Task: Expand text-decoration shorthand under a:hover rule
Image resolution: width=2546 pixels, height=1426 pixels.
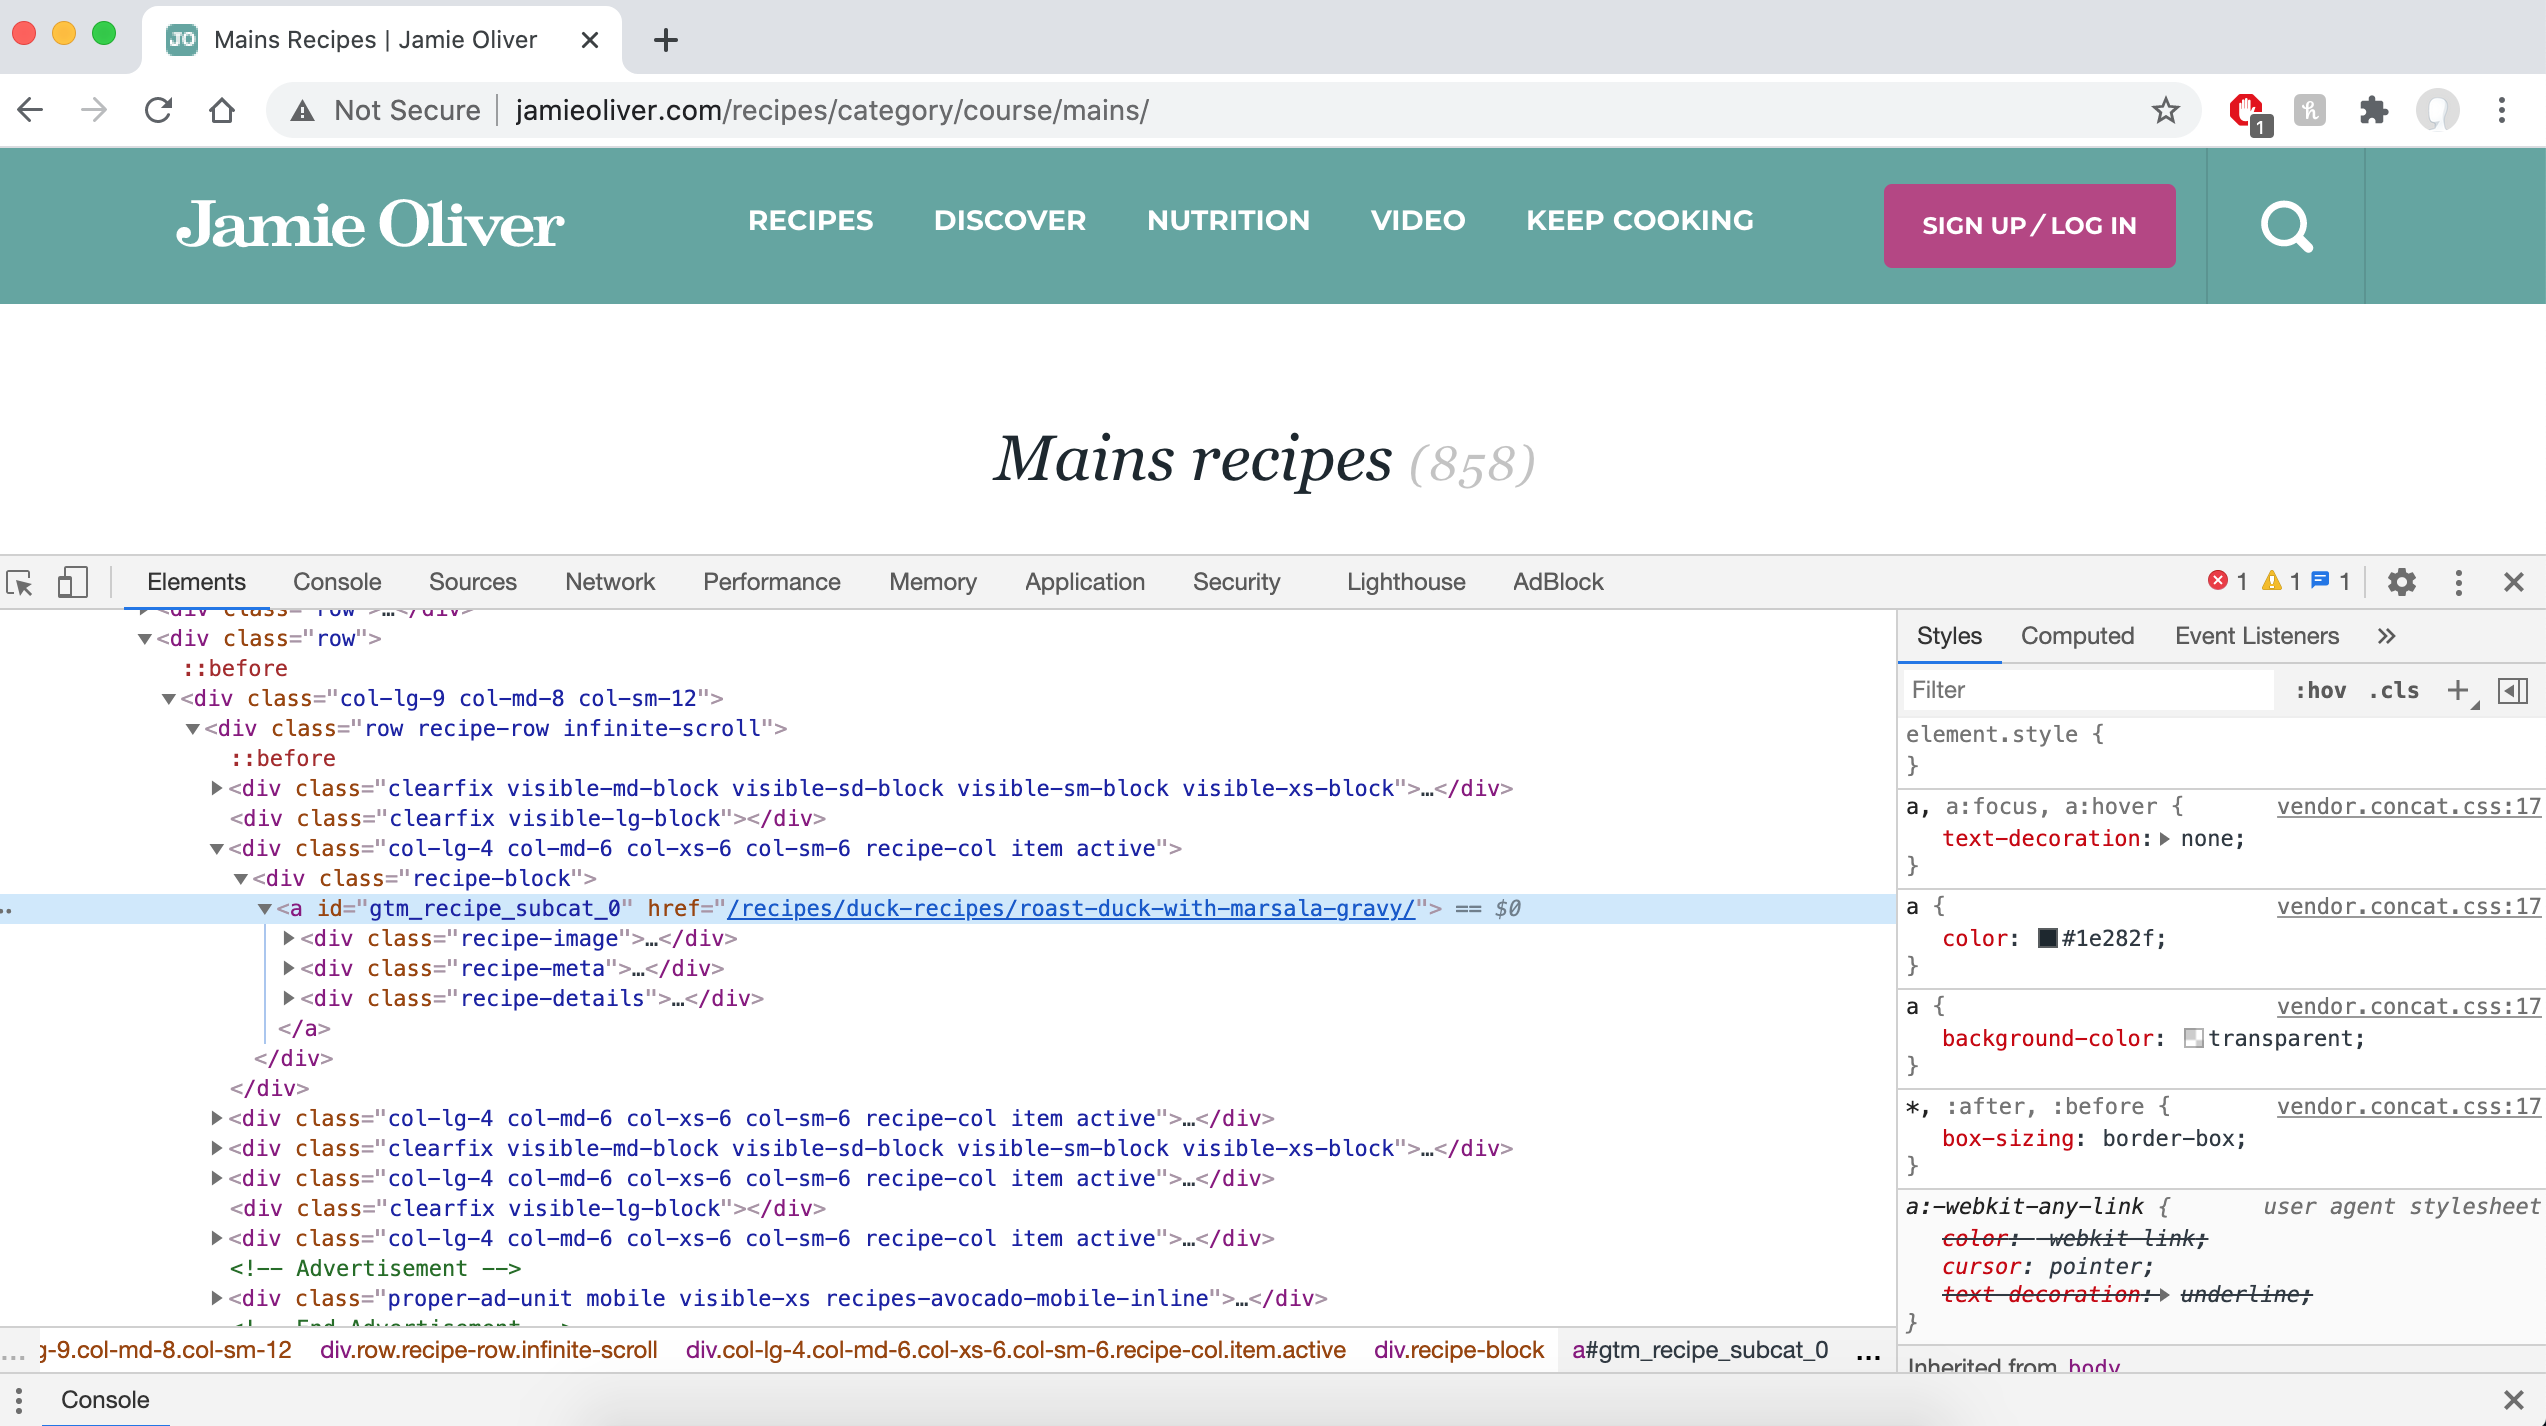Action: (2165, 839)
